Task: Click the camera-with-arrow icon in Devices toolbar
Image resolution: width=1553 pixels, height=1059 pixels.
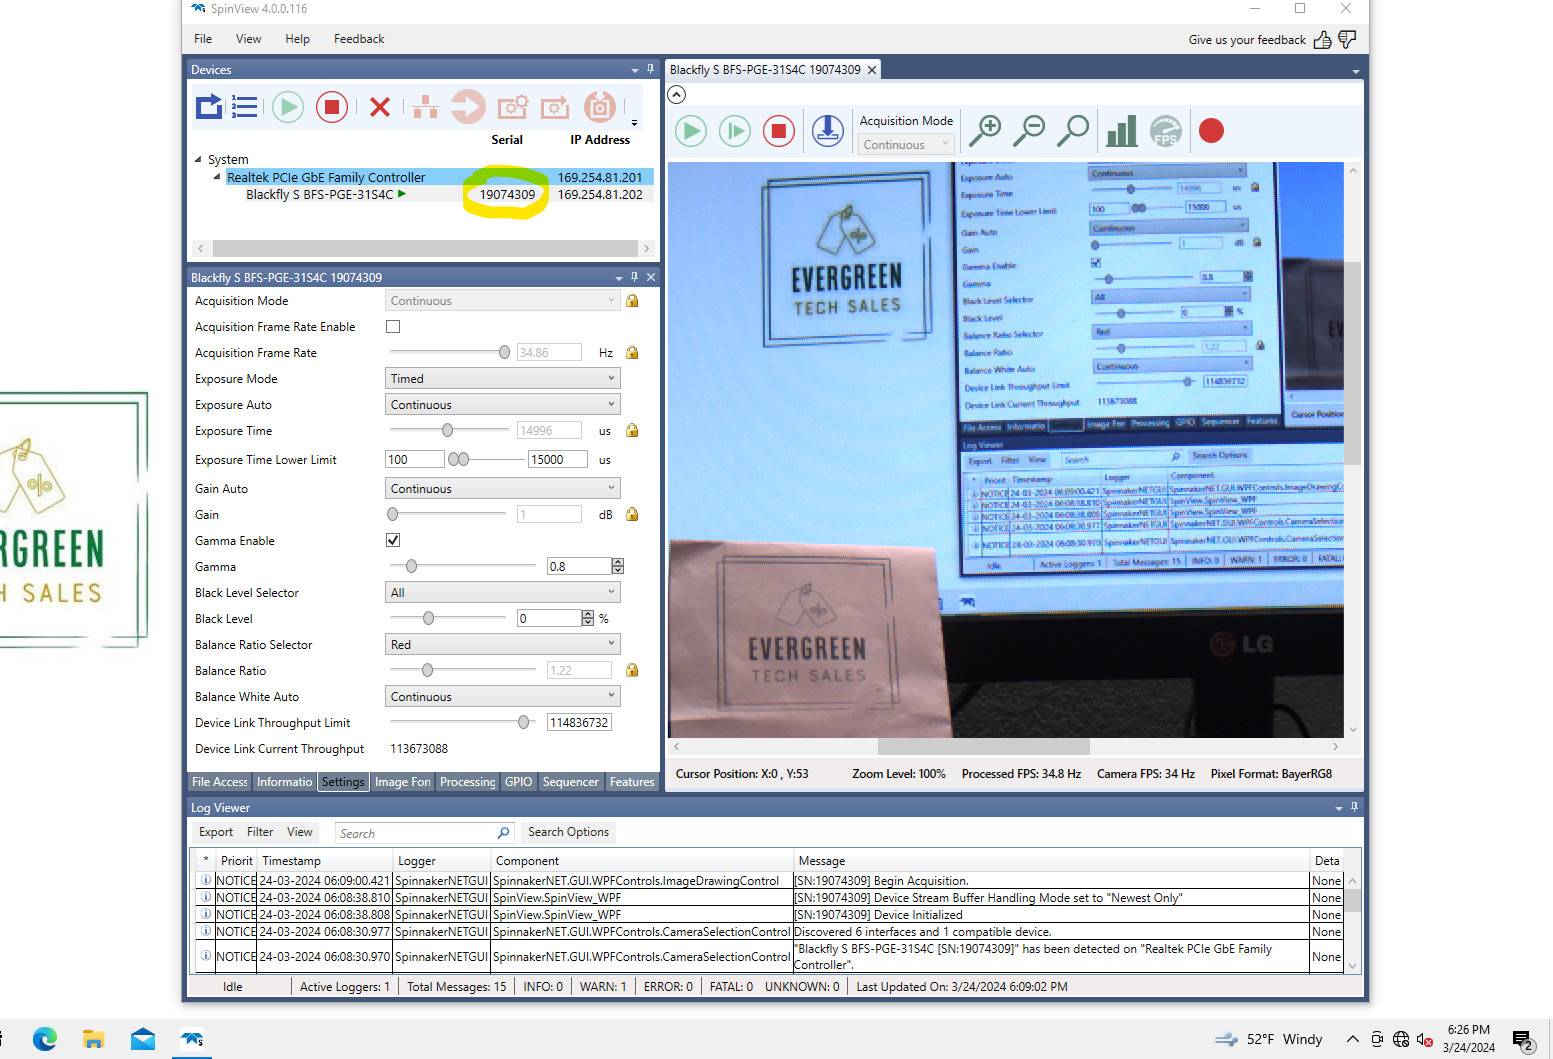Action: [x=555, y=106]
